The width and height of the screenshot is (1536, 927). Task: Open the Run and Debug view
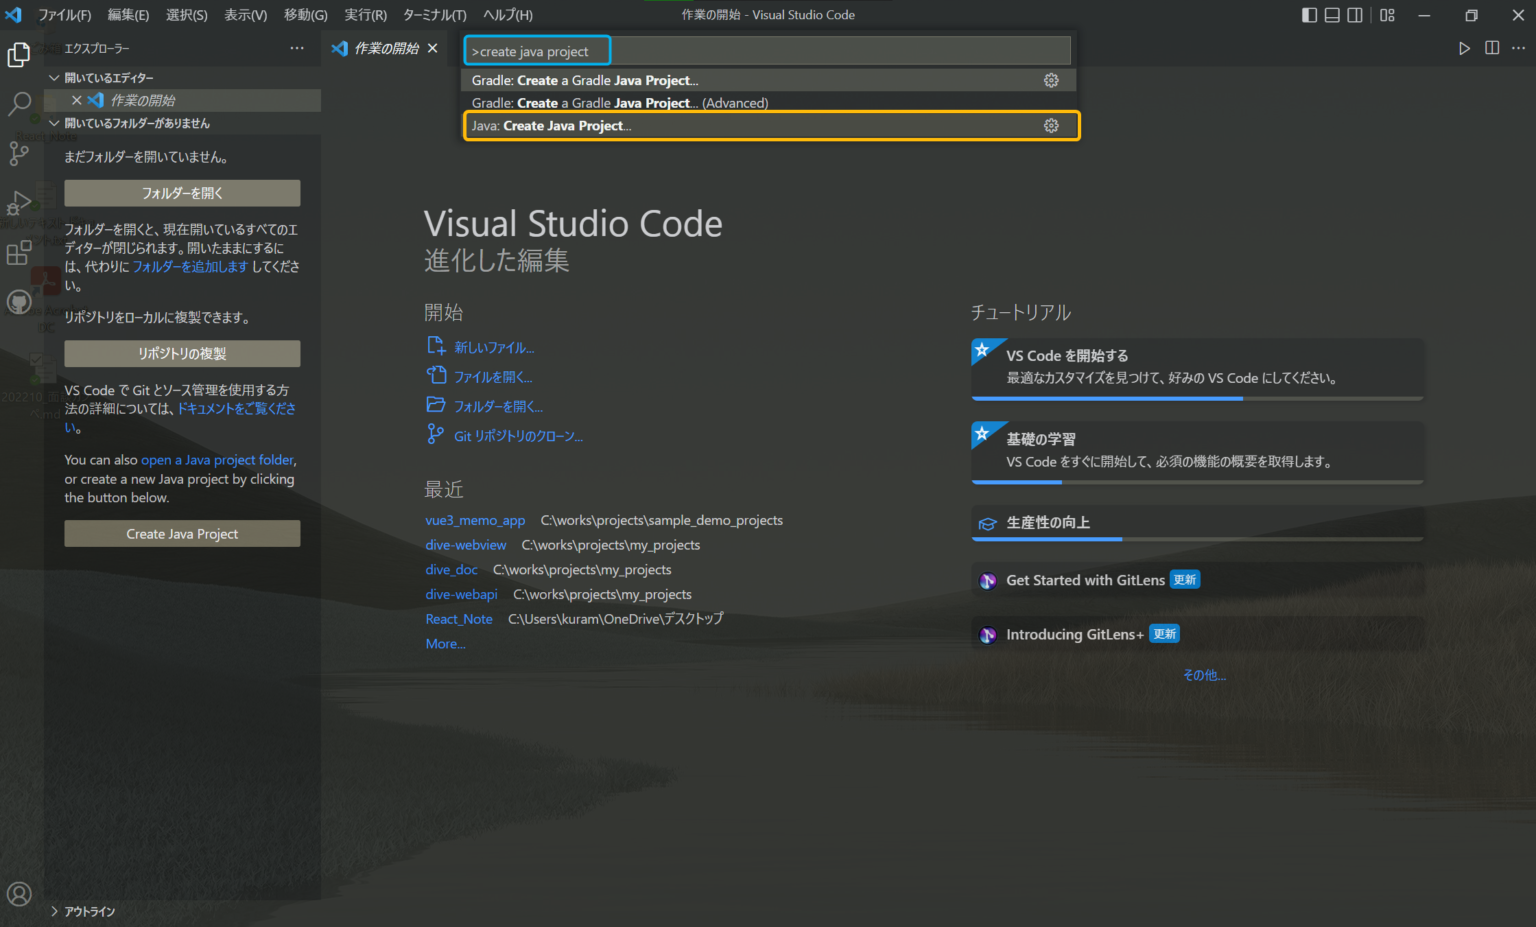point(19,203)
